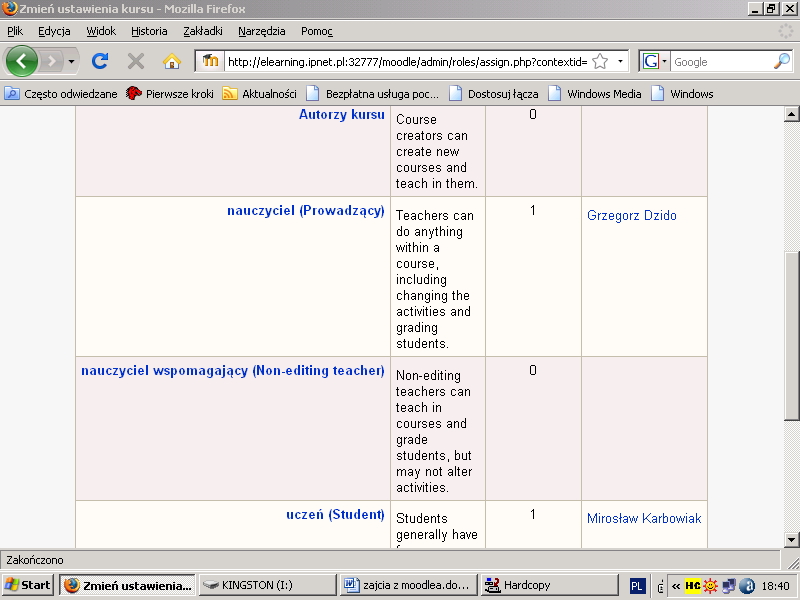The width and height of the screenshot is (800, 600).
Task: Open the nauczyciel (Prowadzący) role link
Action: point(306,211)
